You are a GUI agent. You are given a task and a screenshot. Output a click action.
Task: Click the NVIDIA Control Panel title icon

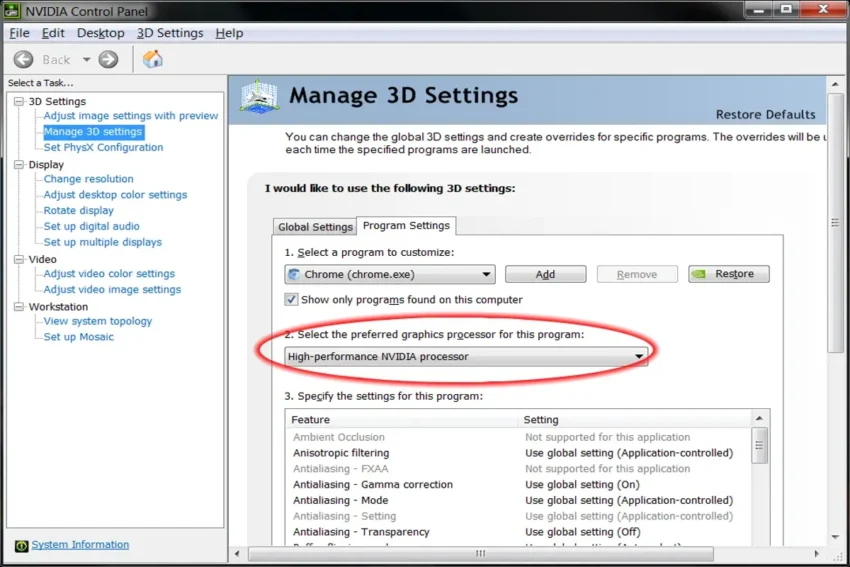click(12, 11)
